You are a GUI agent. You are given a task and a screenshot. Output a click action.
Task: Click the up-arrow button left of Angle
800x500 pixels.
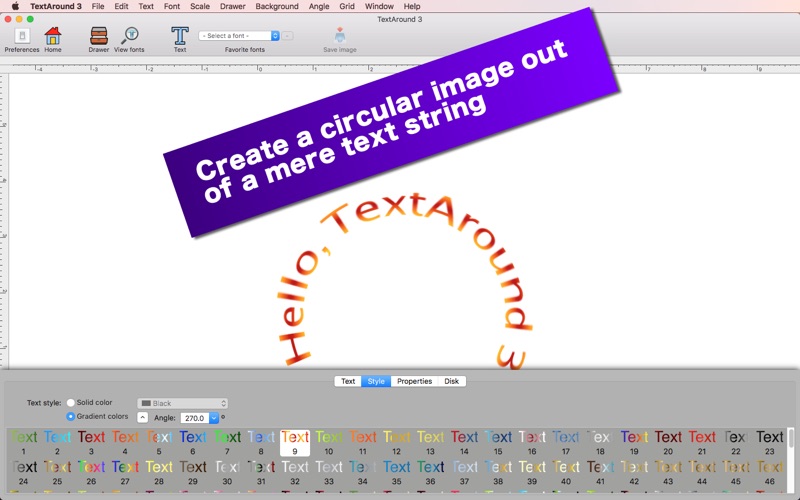point(142,417)
